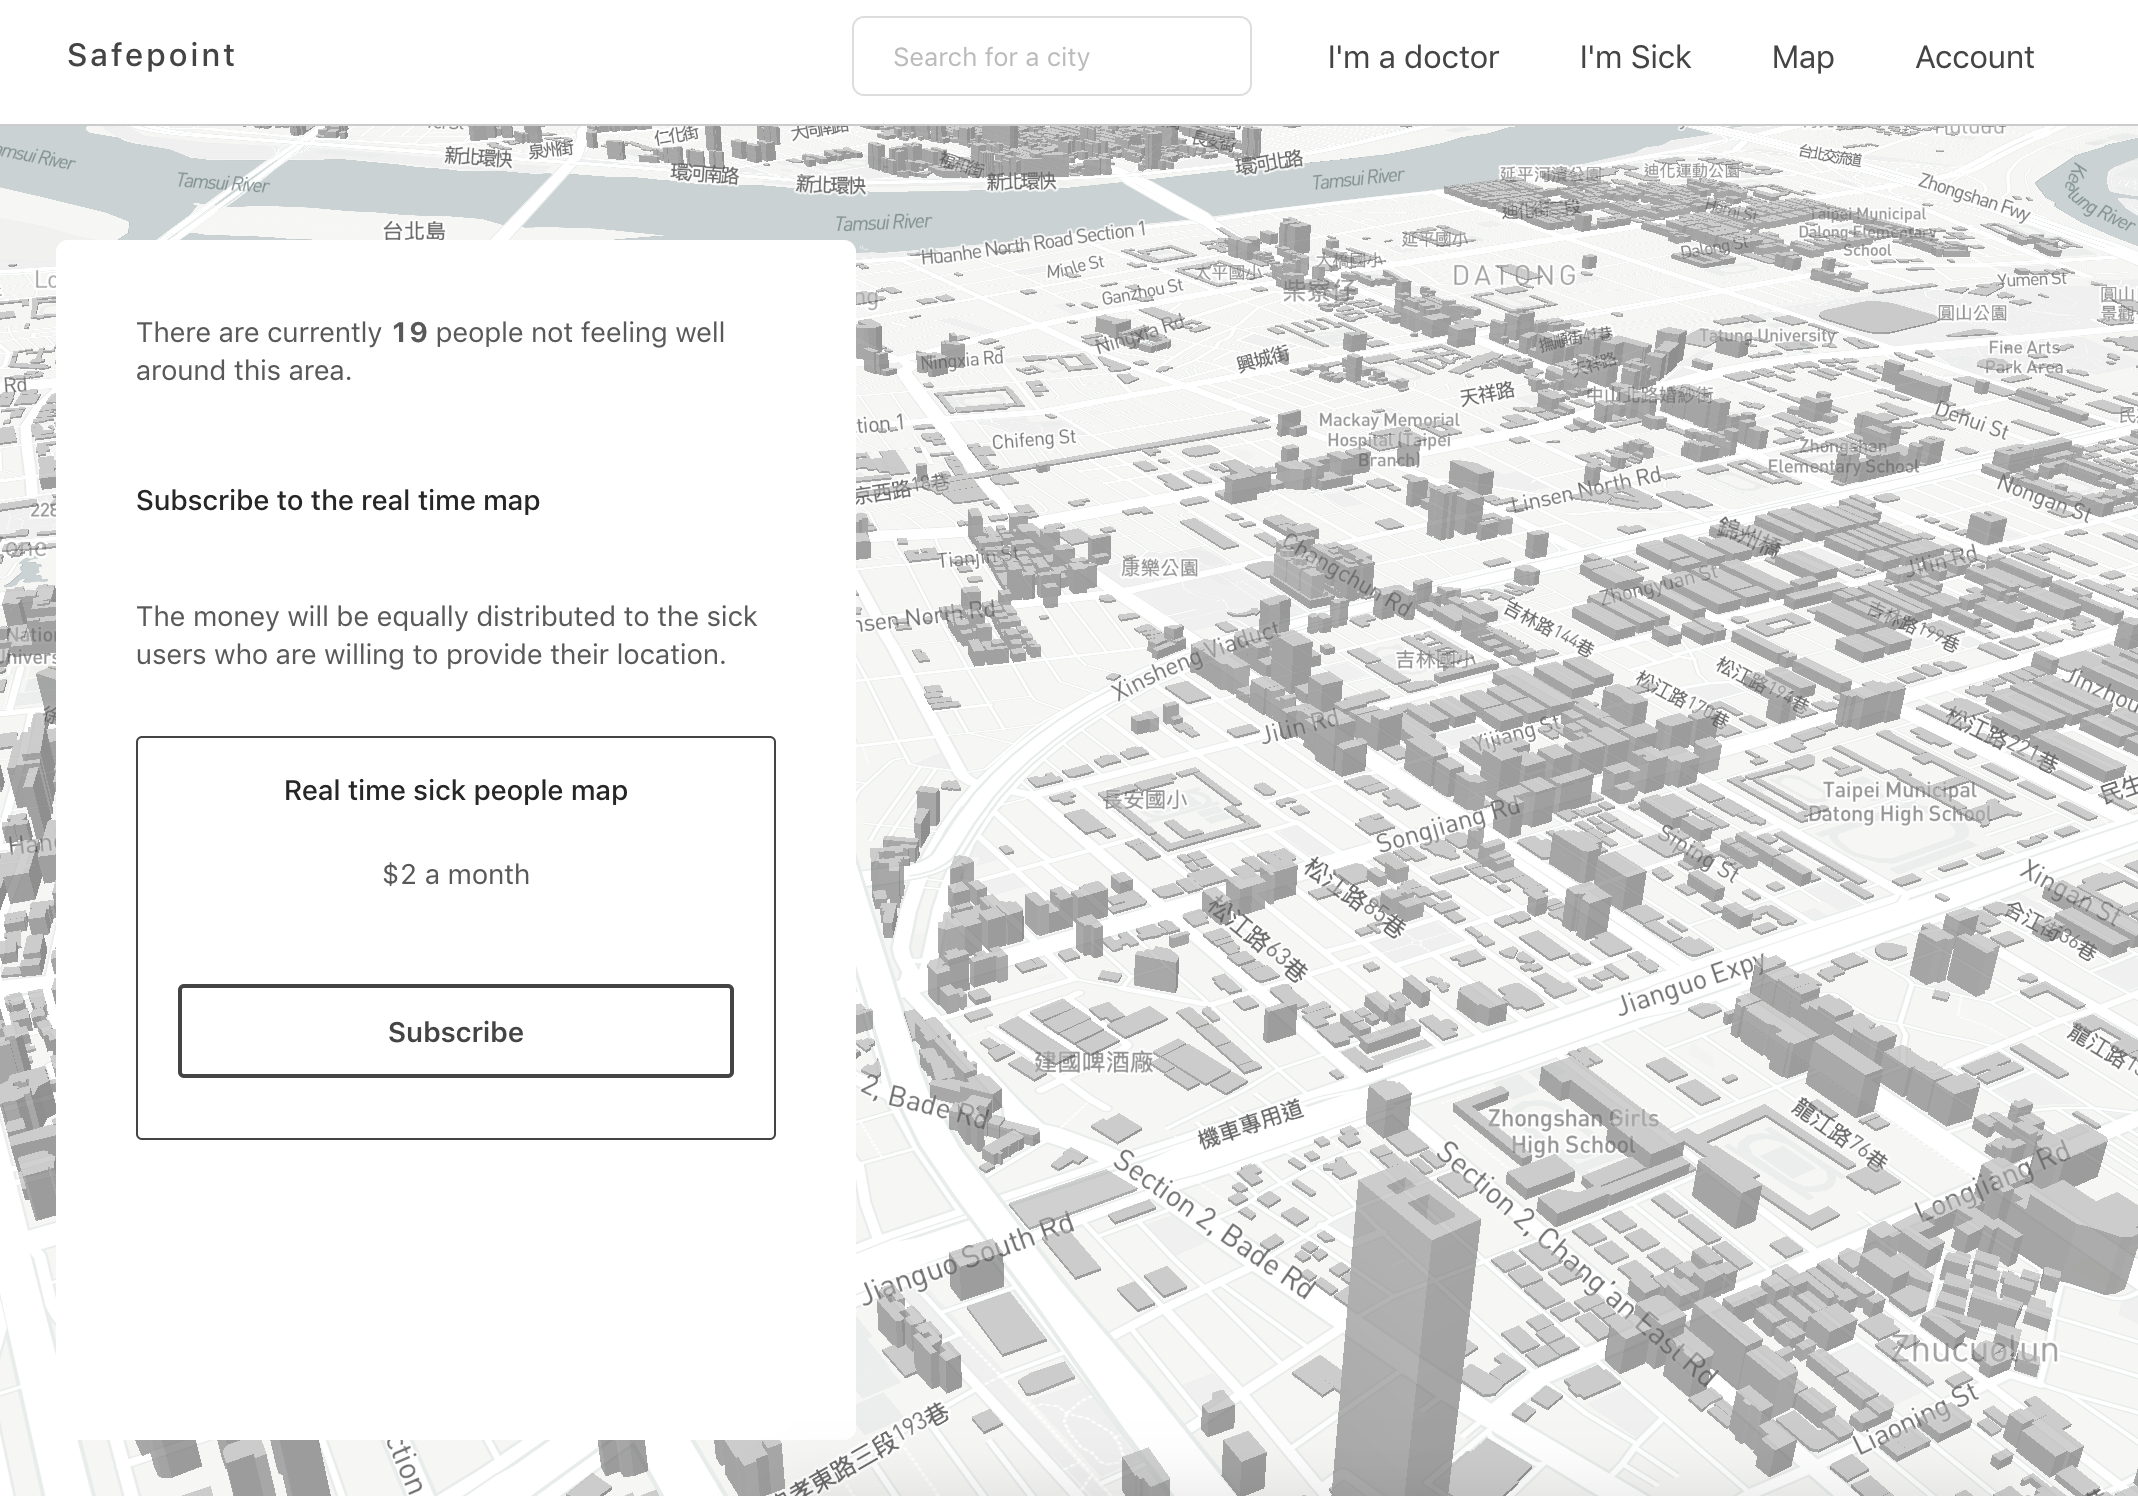This screenshot has height=1496, width=2138.
Task: Select the Real time sick people map plan
Action: (x=455, y=790)
